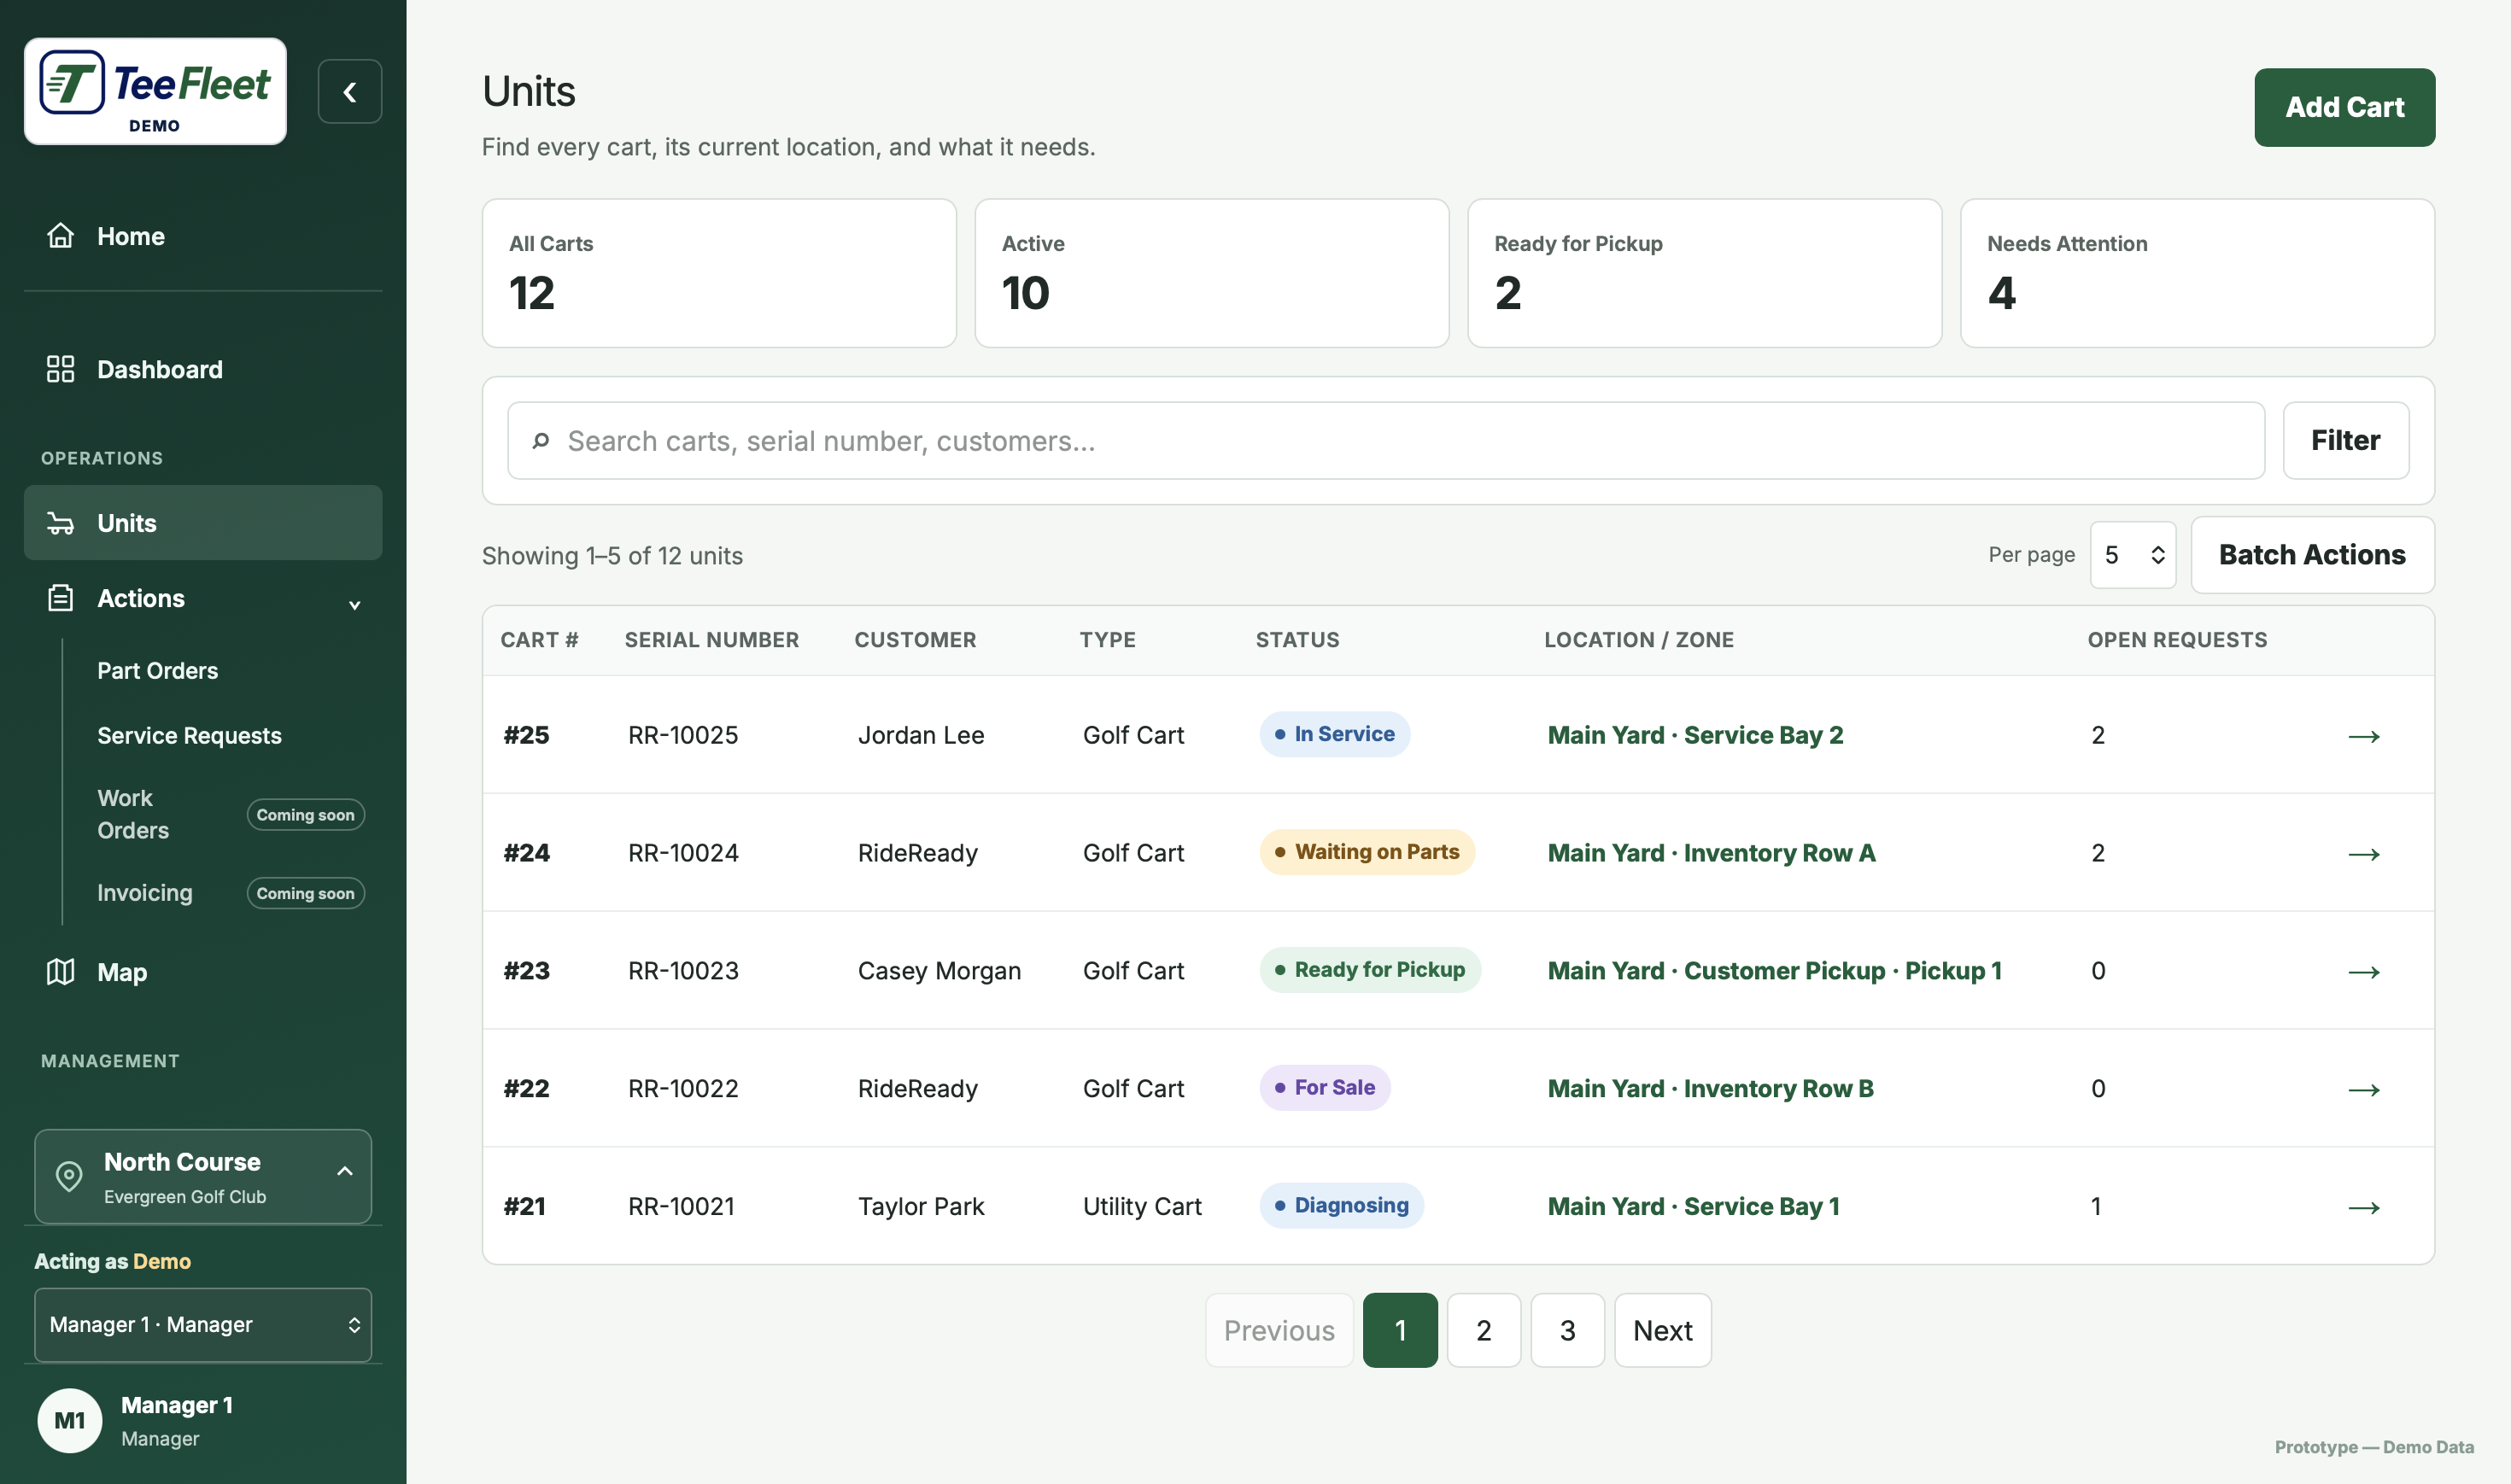This screenshot has height=1484, width=2511.
Task: Open Part Orders under Actions
Action: click(157, 671)
